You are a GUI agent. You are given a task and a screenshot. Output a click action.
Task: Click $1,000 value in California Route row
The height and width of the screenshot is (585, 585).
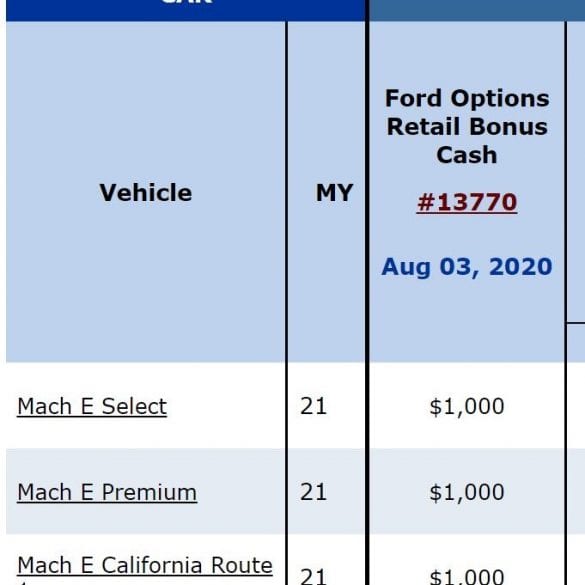tap(467, 577)
